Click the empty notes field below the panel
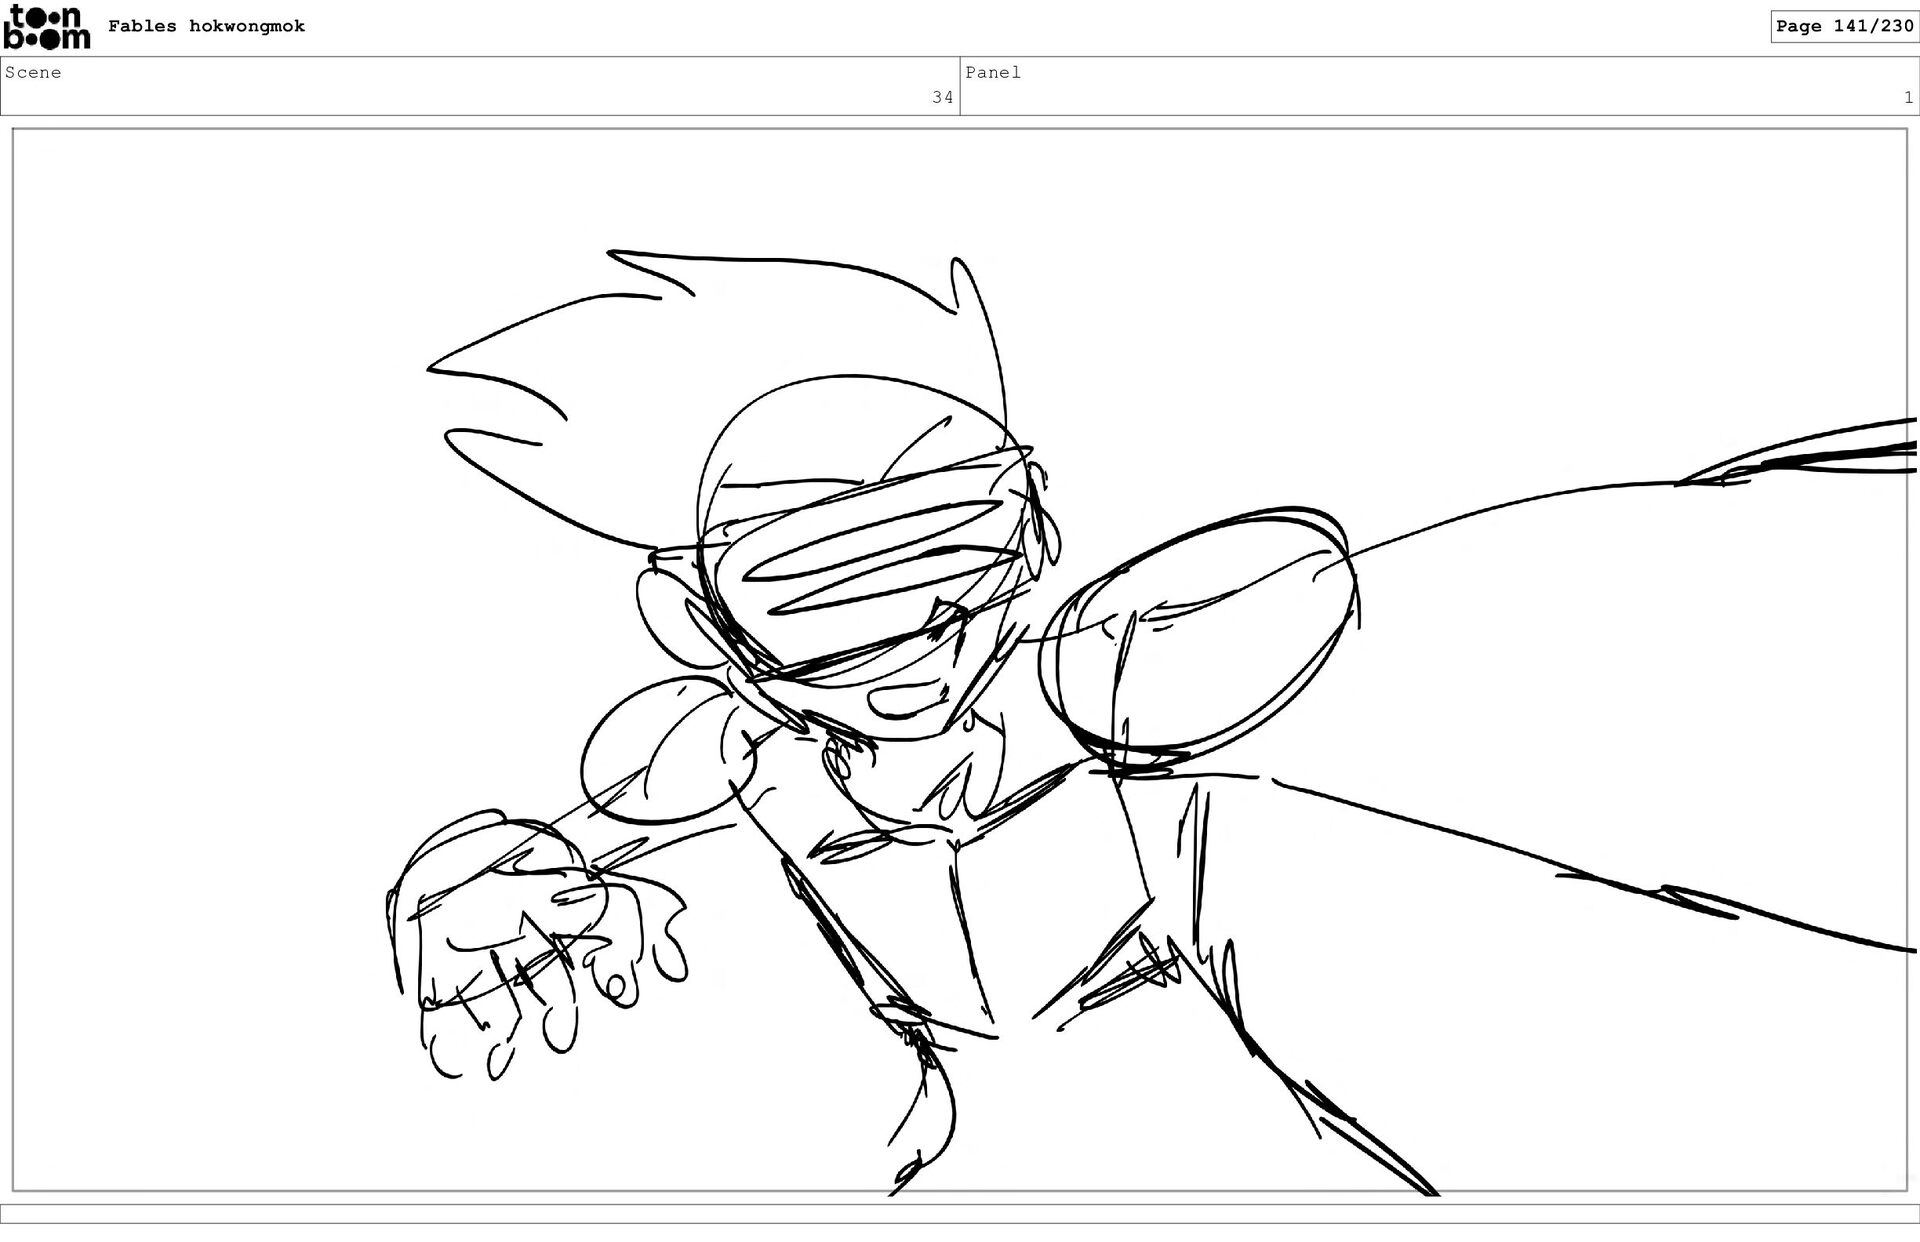 point(959,1213)
